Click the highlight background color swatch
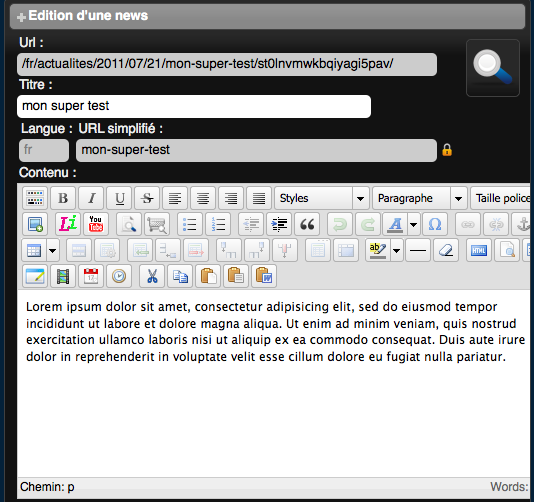Viewport: 534px width, 502px height. tap(378, 251)
